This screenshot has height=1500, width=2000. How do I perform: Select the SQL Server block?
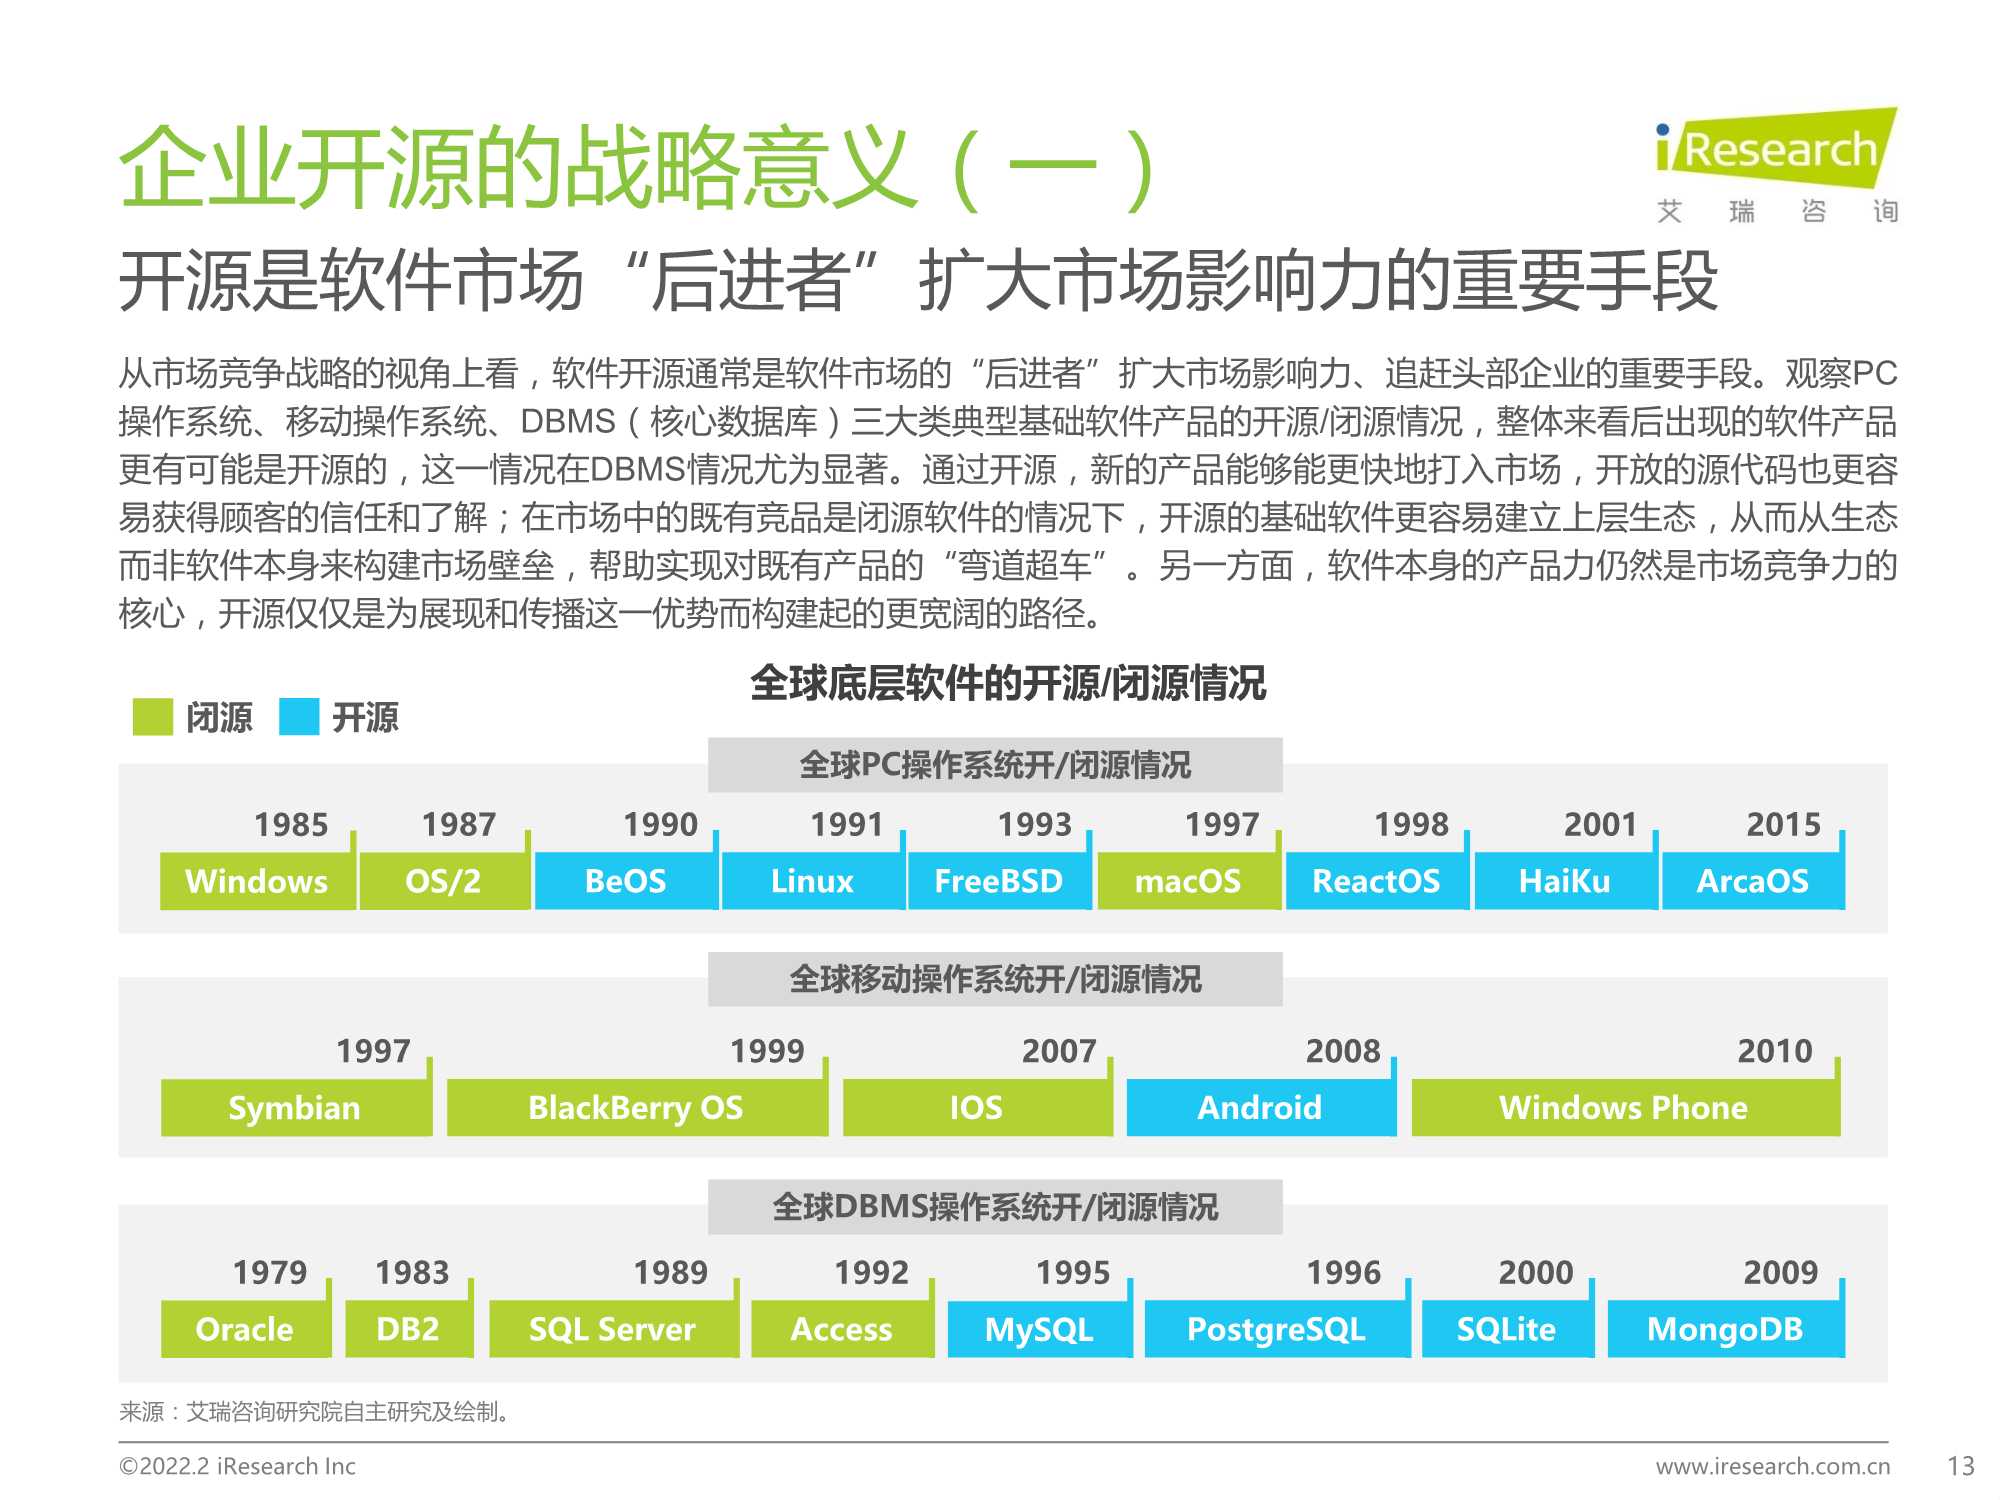(x=612, y=1329)
